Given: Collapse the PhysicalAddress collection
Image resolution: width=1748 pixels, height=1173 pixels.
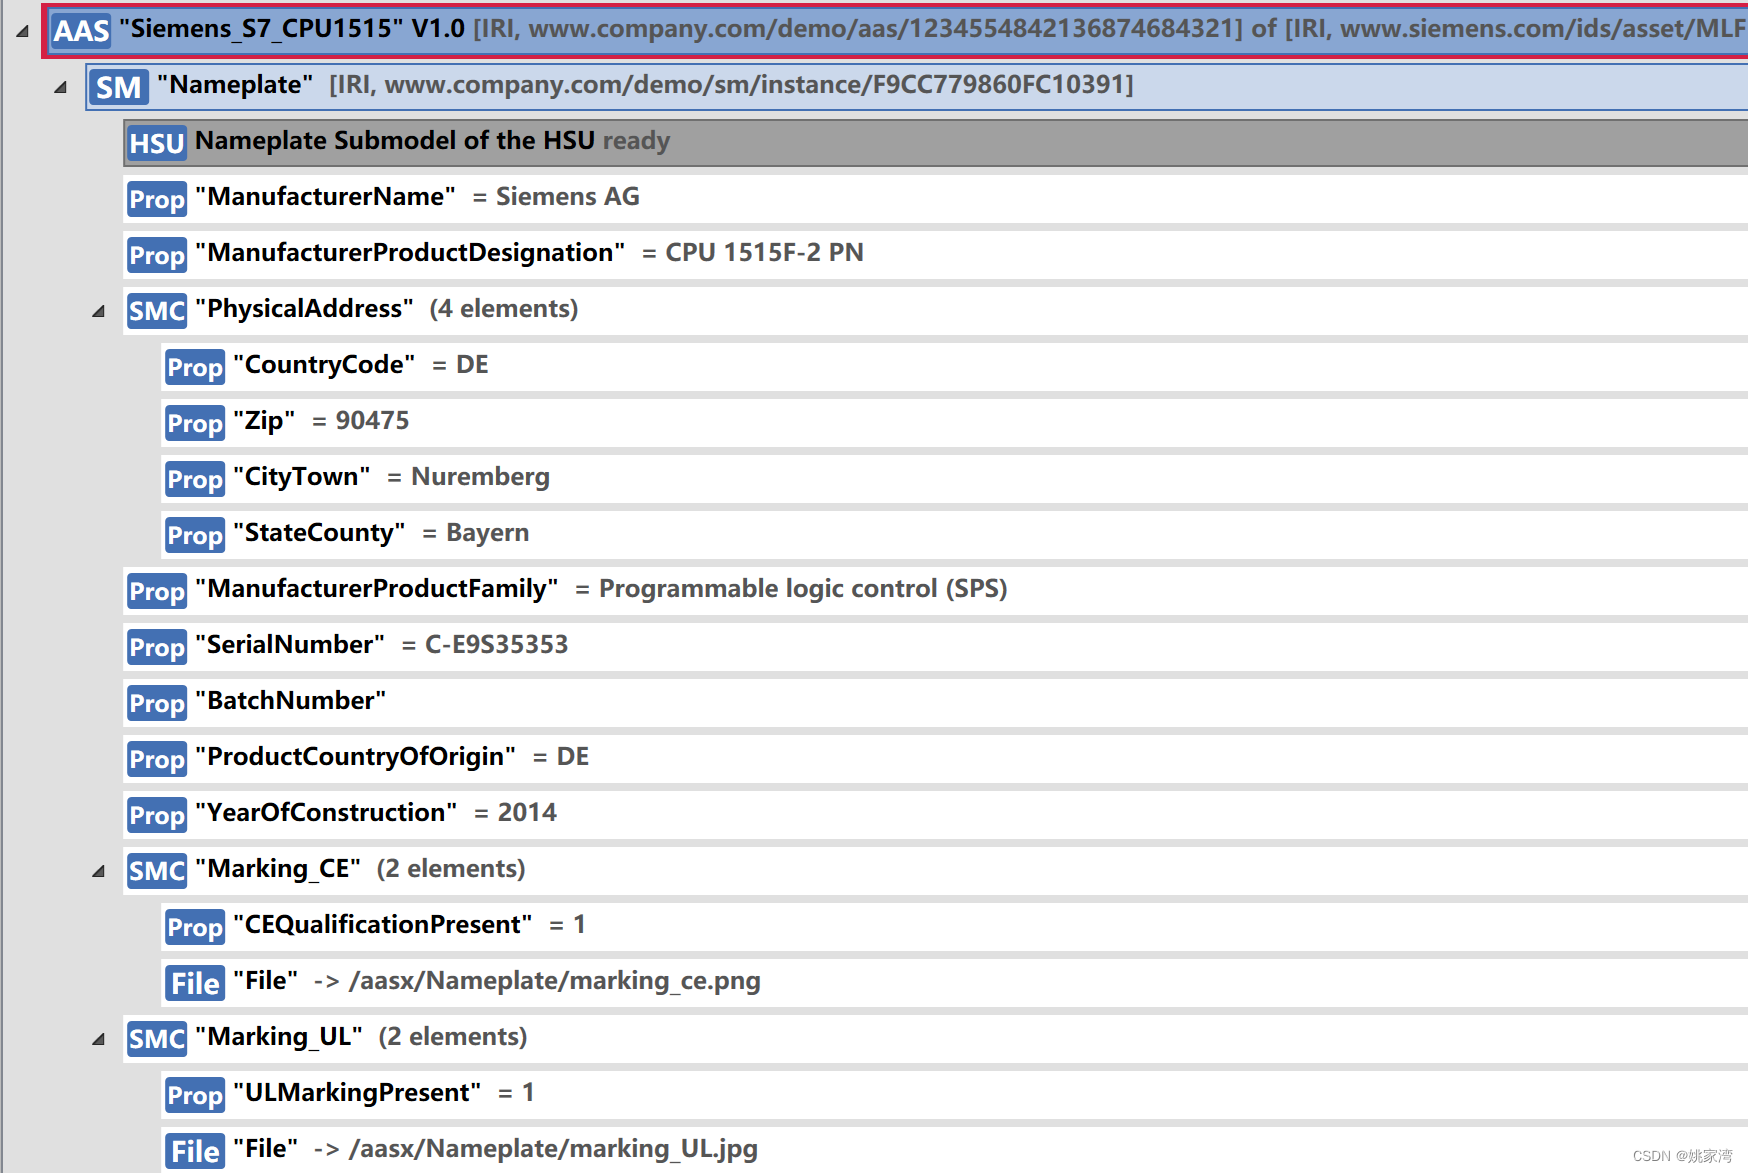Looking at the screenshot, I should pyautogui.click(x=98, y=311).
